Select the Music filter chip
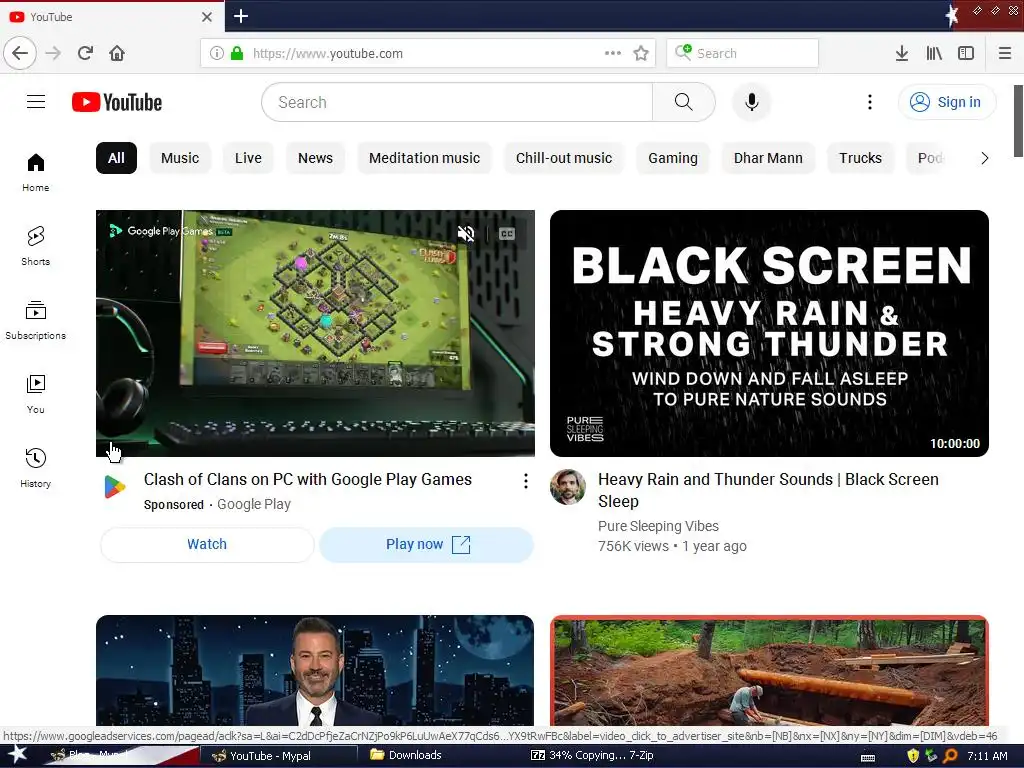 click(x=180, y=158)
